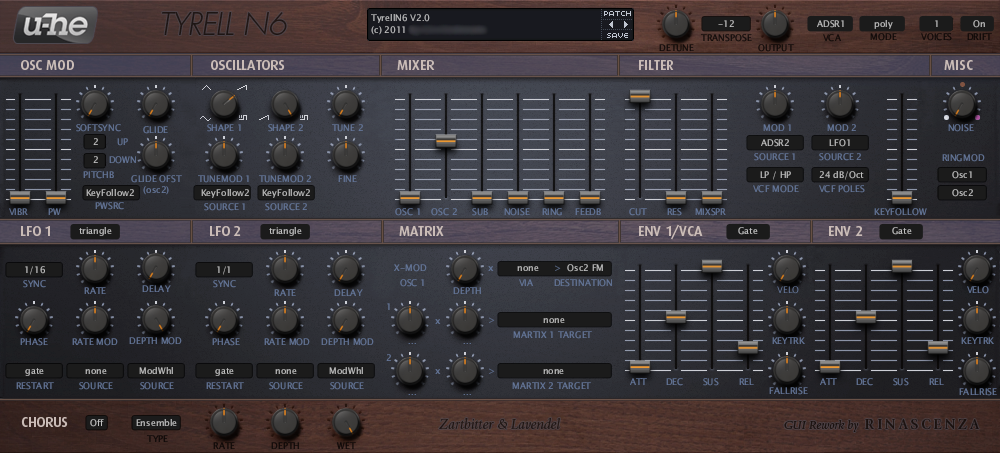1000x453 pixels.
Task: Open LFO 1 triangle waveform dropdown
Action: 95,231
